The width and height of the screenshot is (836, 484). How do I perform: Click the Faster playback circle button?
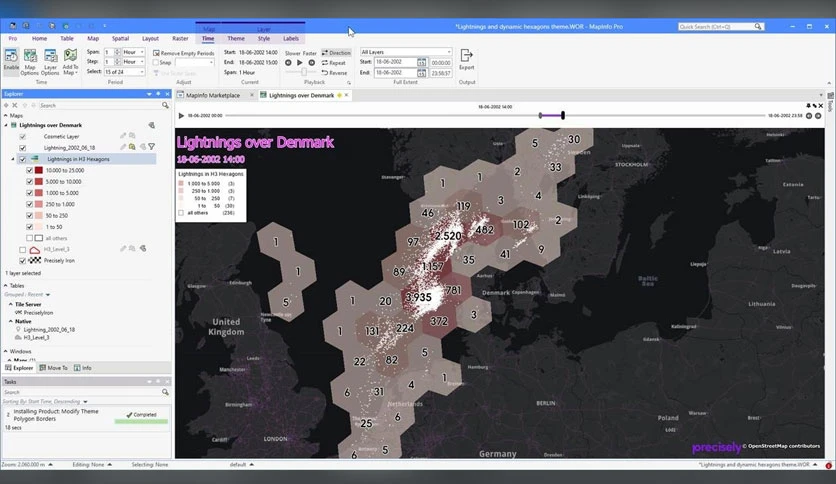coord(312,62)
